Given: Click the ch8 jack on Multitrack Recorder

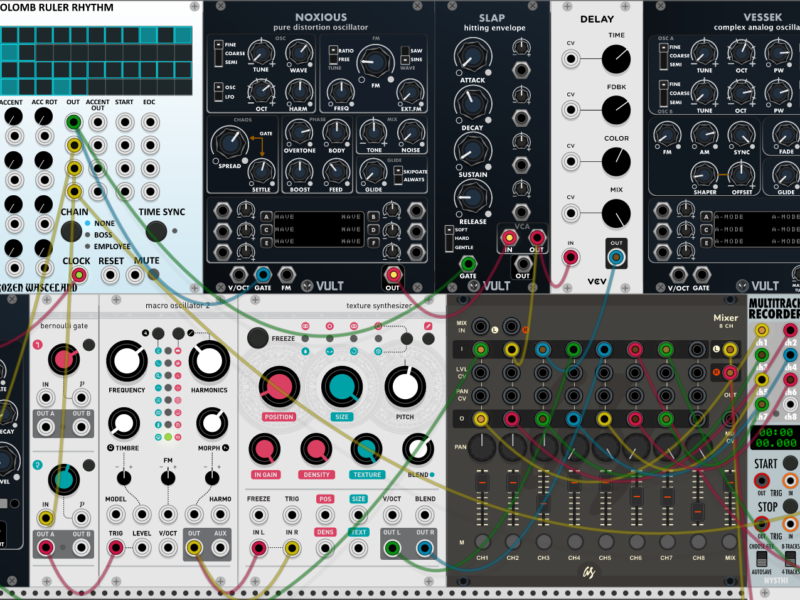Looking at the screenshot, I should click(x=790, y=405).
